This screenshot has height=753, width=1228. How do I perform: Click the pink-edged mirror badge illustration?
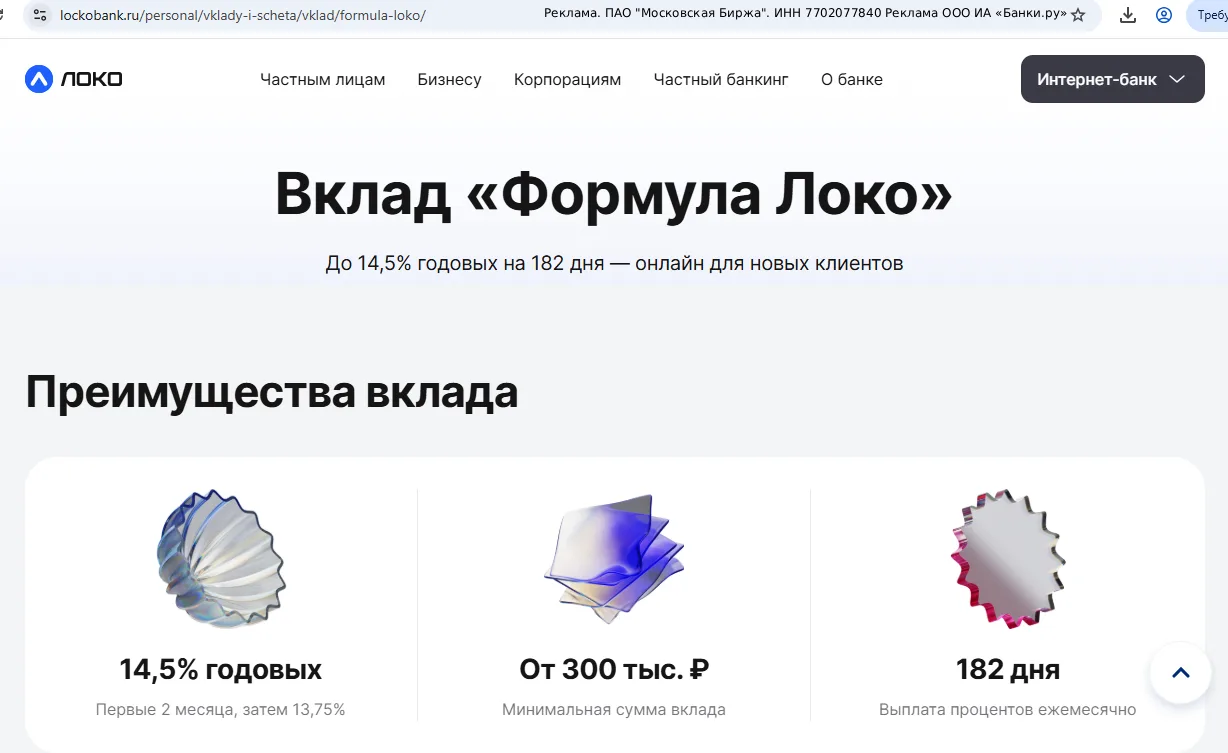(1007, 559)
